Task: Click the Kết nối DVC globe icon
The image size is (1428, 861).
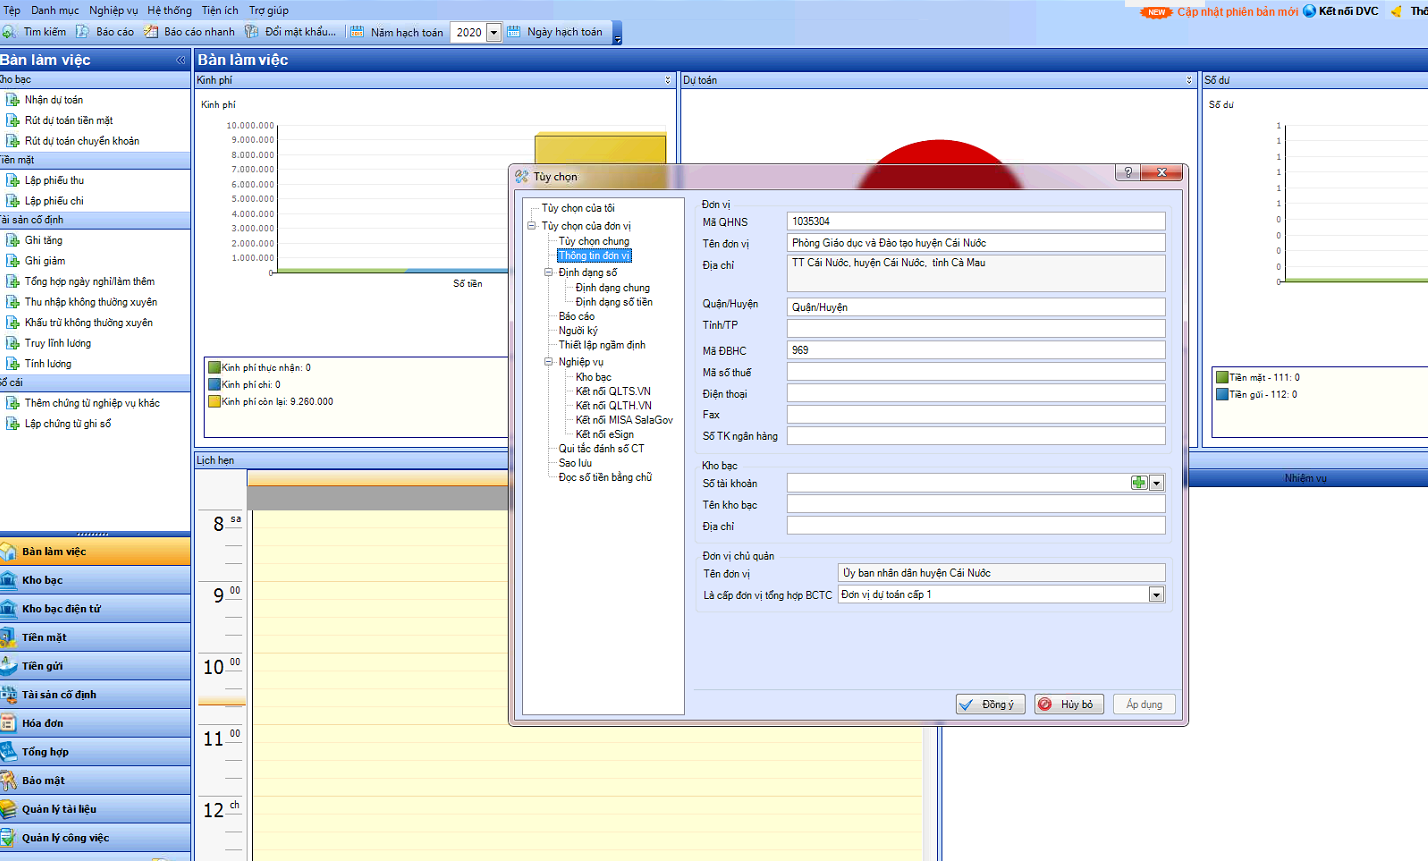Action: point(1309,11)
